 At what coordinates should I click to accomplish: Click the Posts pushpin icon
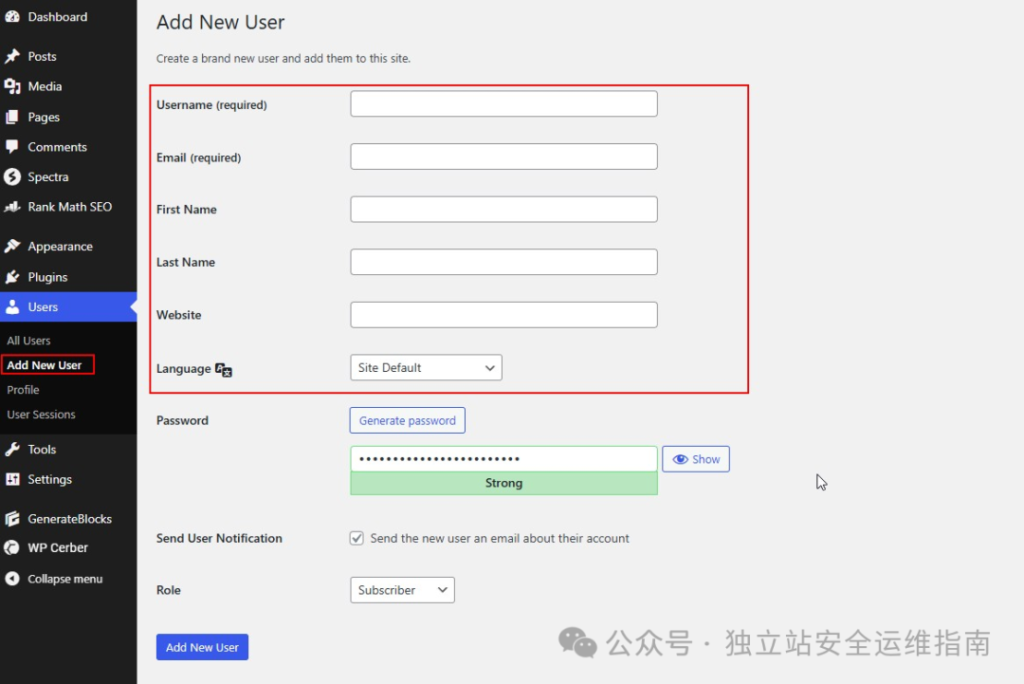pos(12,56)
